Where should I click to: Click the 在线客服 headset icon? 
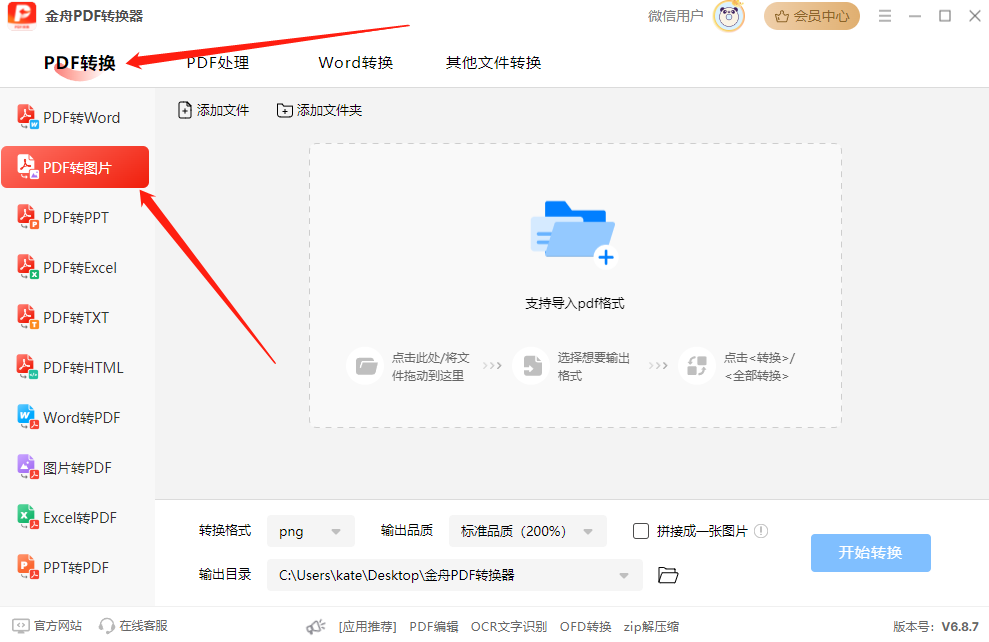[x=107, y=626]
